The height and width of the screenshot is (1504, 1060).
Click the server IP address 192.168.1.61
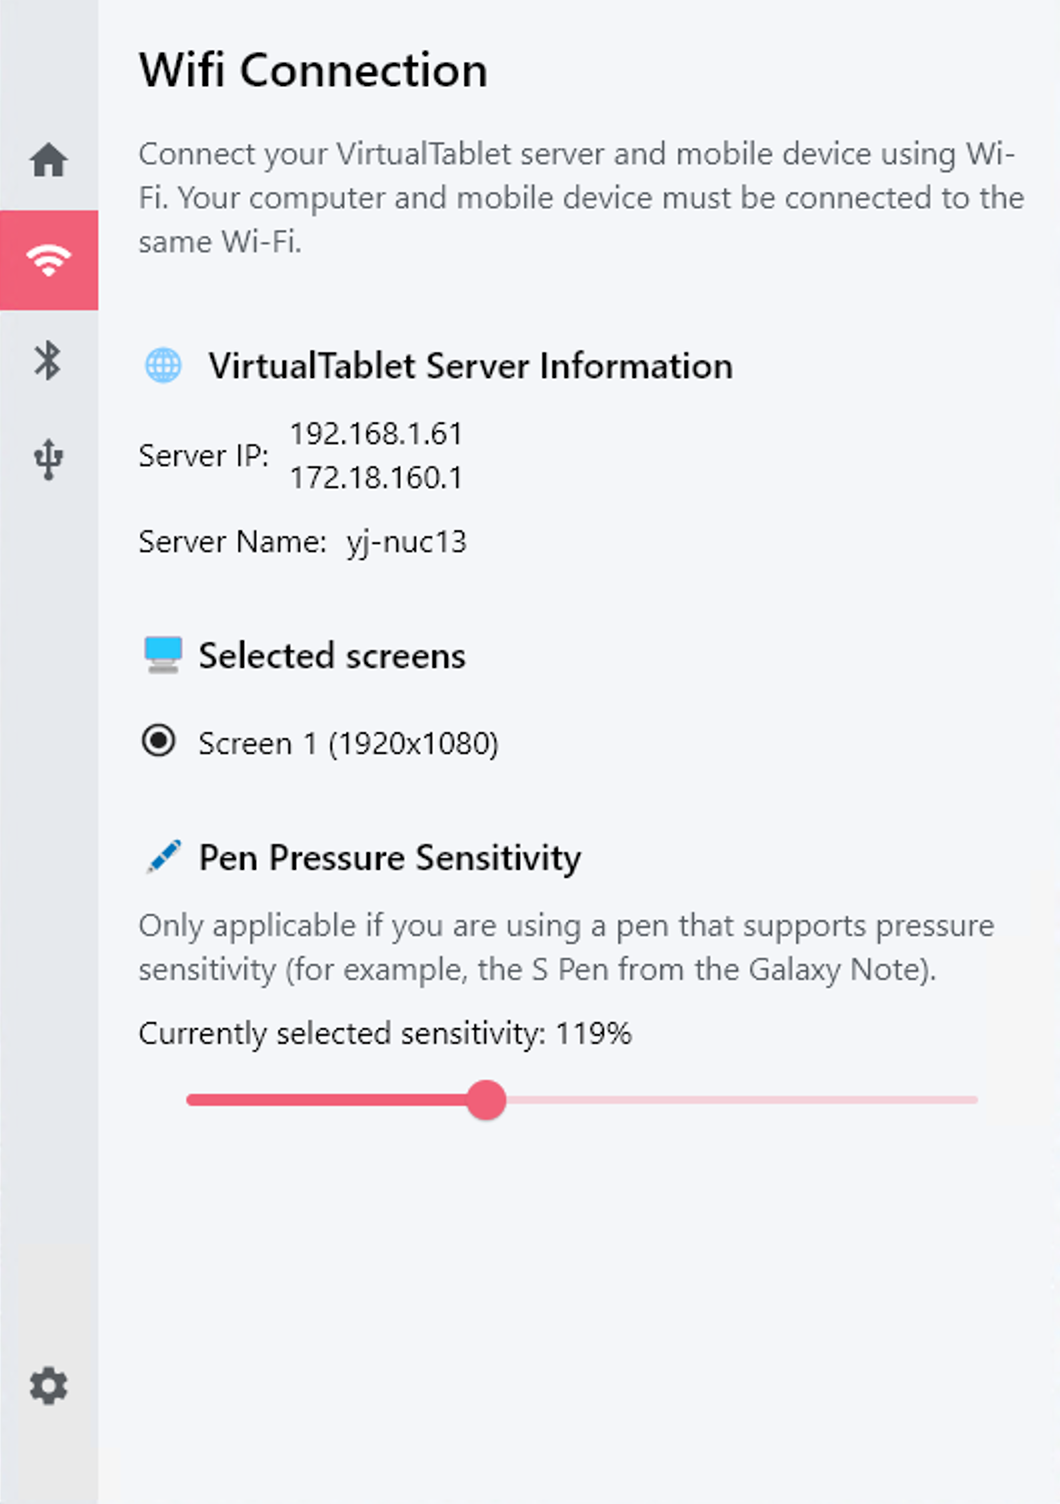378,434
